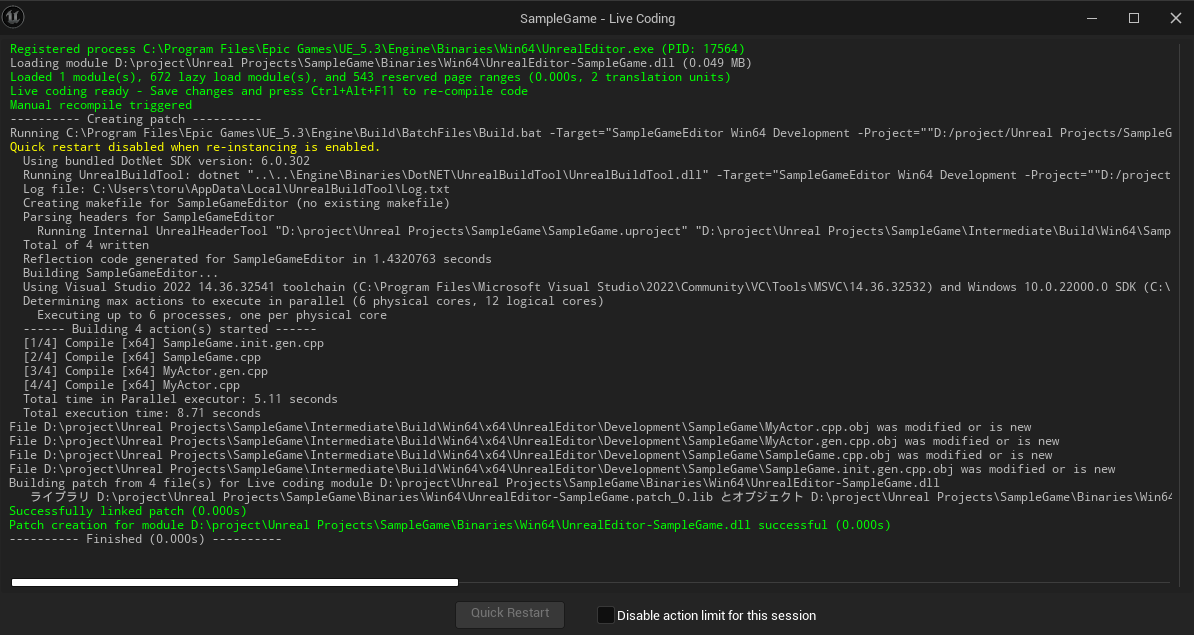Maximize the Live Coding window
This screenshot has height=635, width=1194.
pos(1134,18)
